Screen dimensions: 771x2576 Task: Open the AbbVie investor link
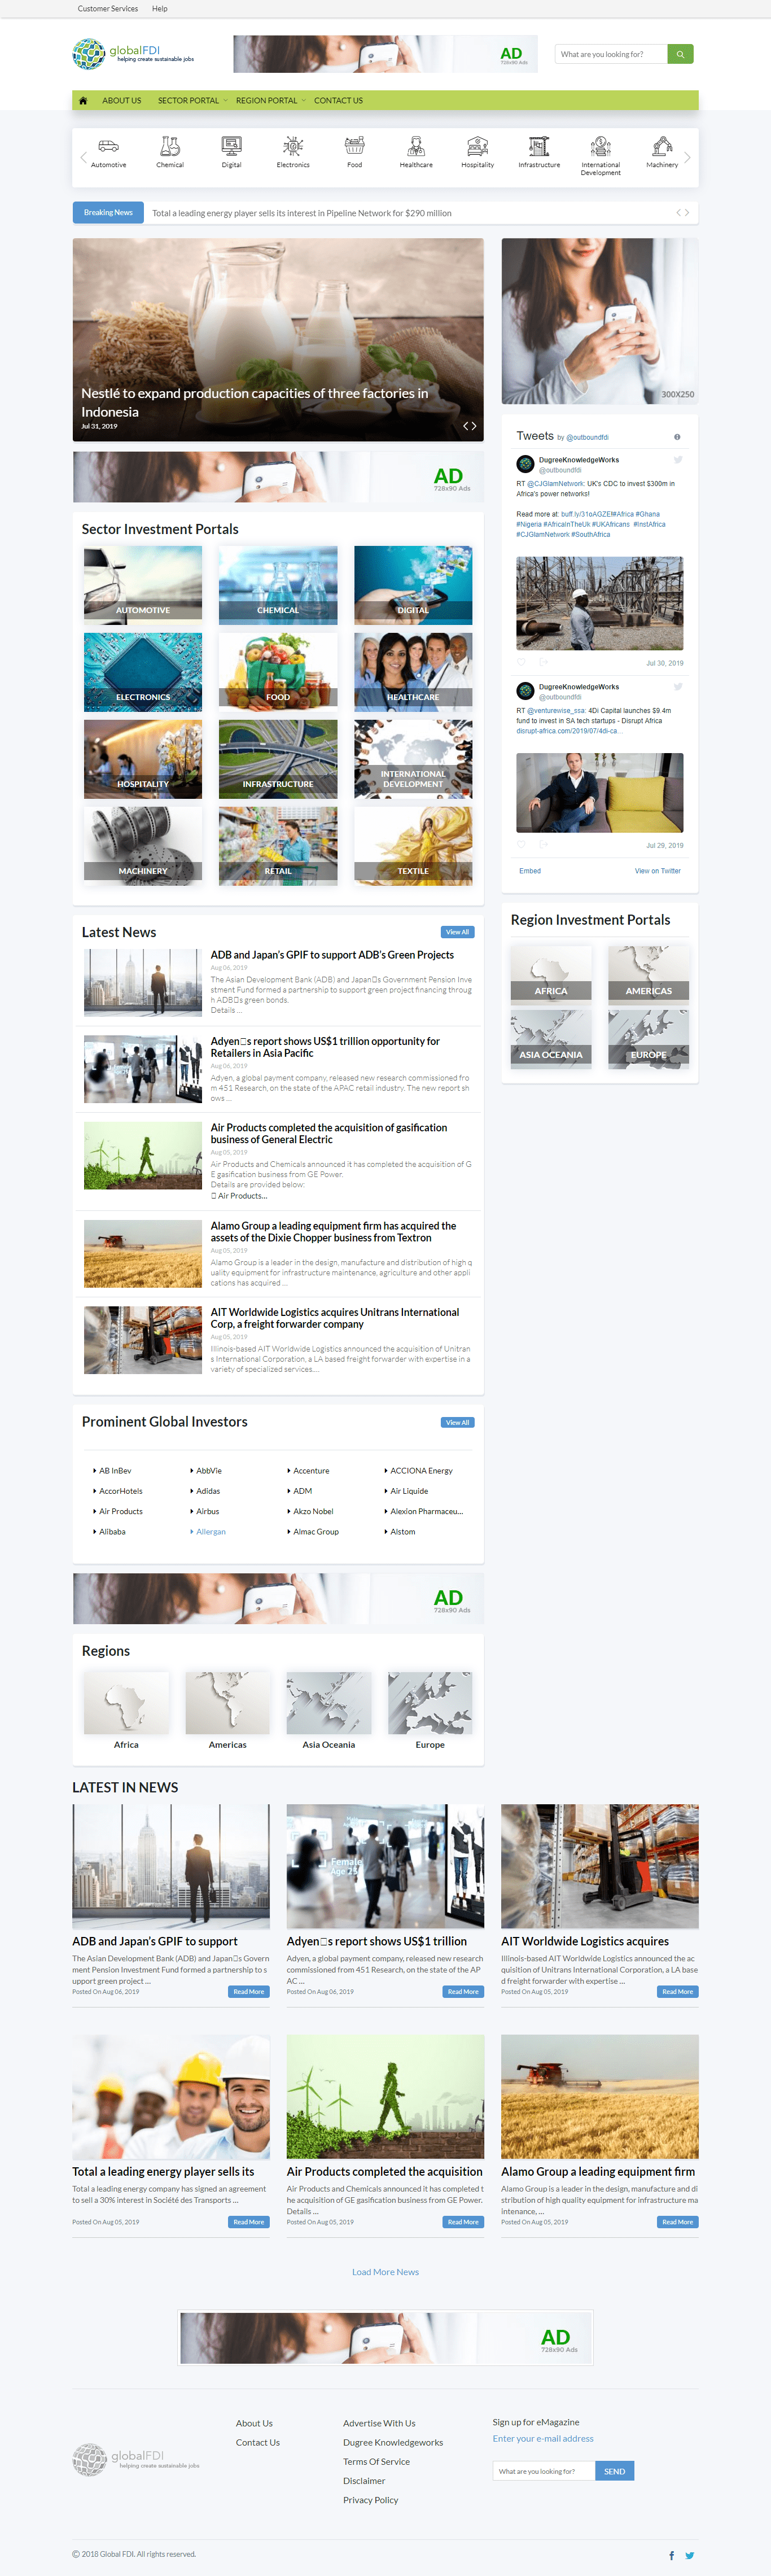(209, 1471)
